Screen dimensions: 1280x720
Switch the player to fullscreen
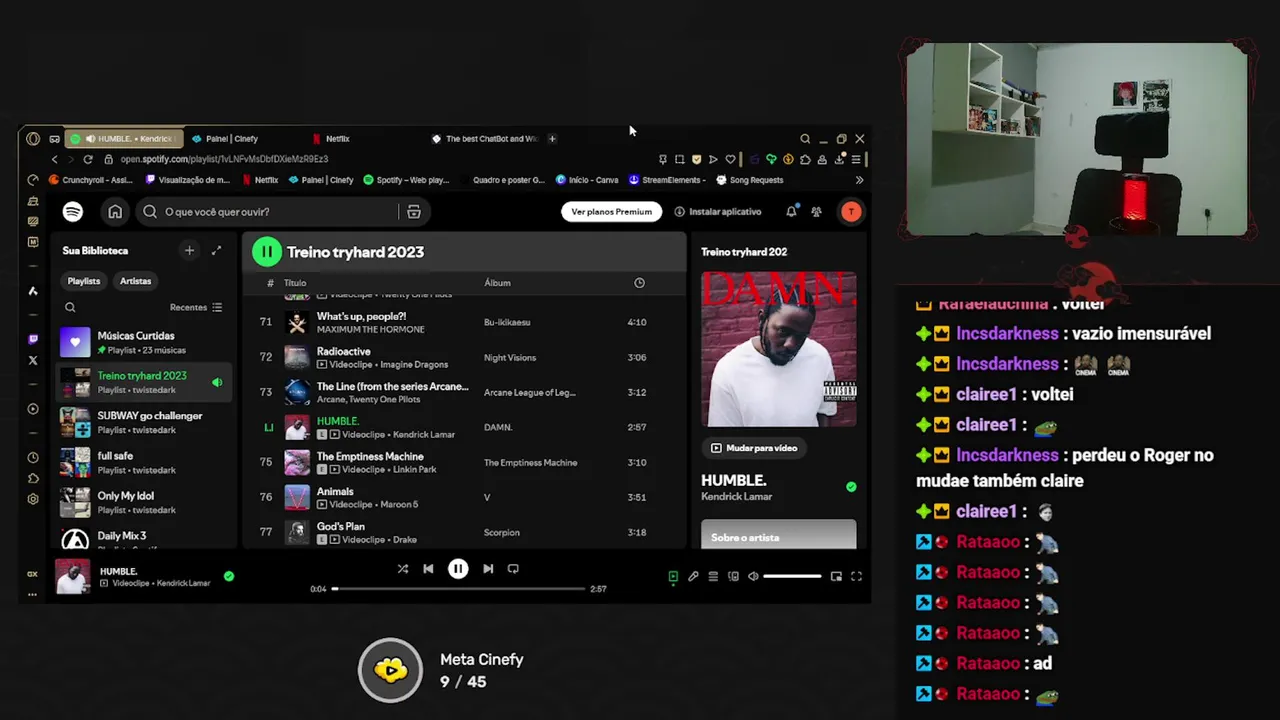point(856,577)
